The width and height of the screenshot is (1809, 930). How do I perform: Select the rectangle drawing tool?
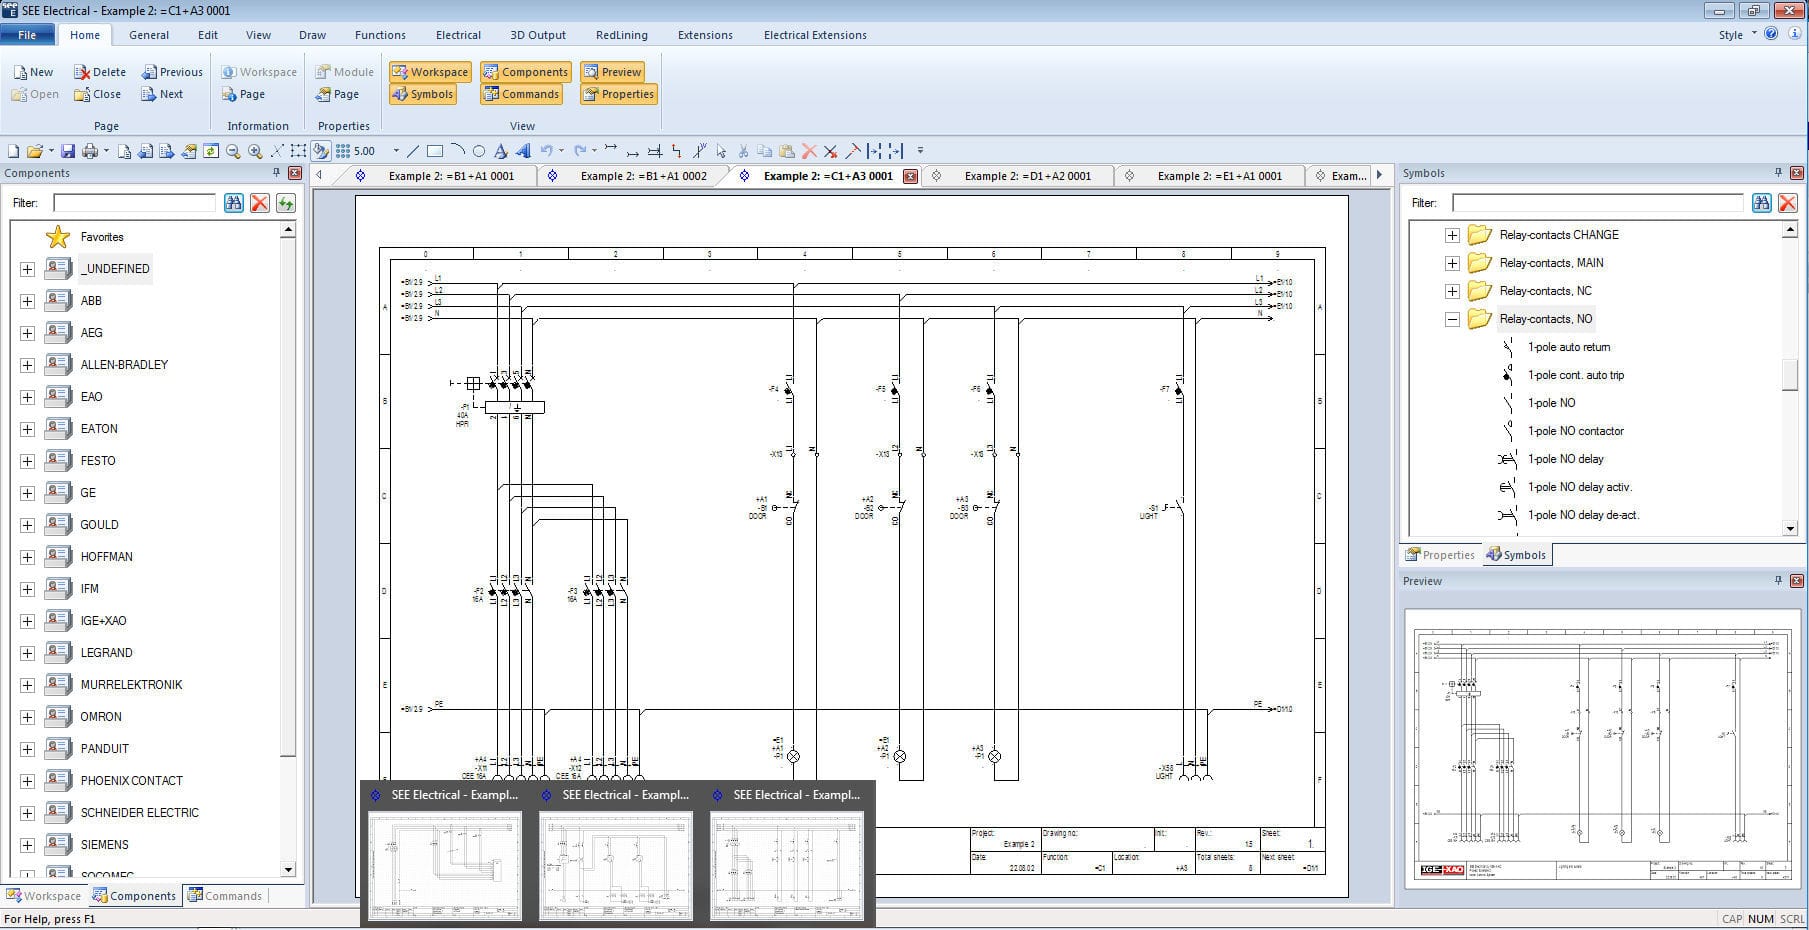click(x=435, y=151)
